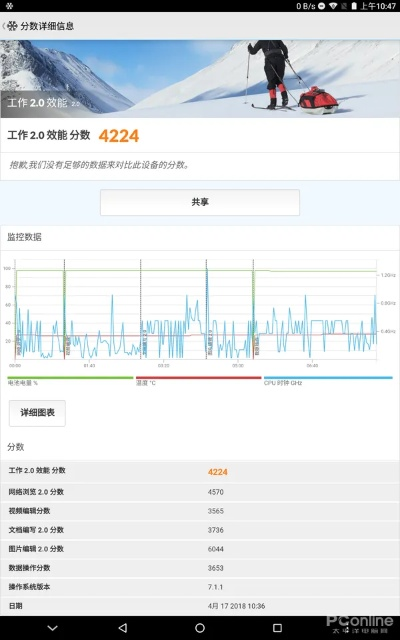Image resolution: width=400 pixels, height=640 pixels.
Task: Tap the 3736 writing score value
Action: [216, 530]
